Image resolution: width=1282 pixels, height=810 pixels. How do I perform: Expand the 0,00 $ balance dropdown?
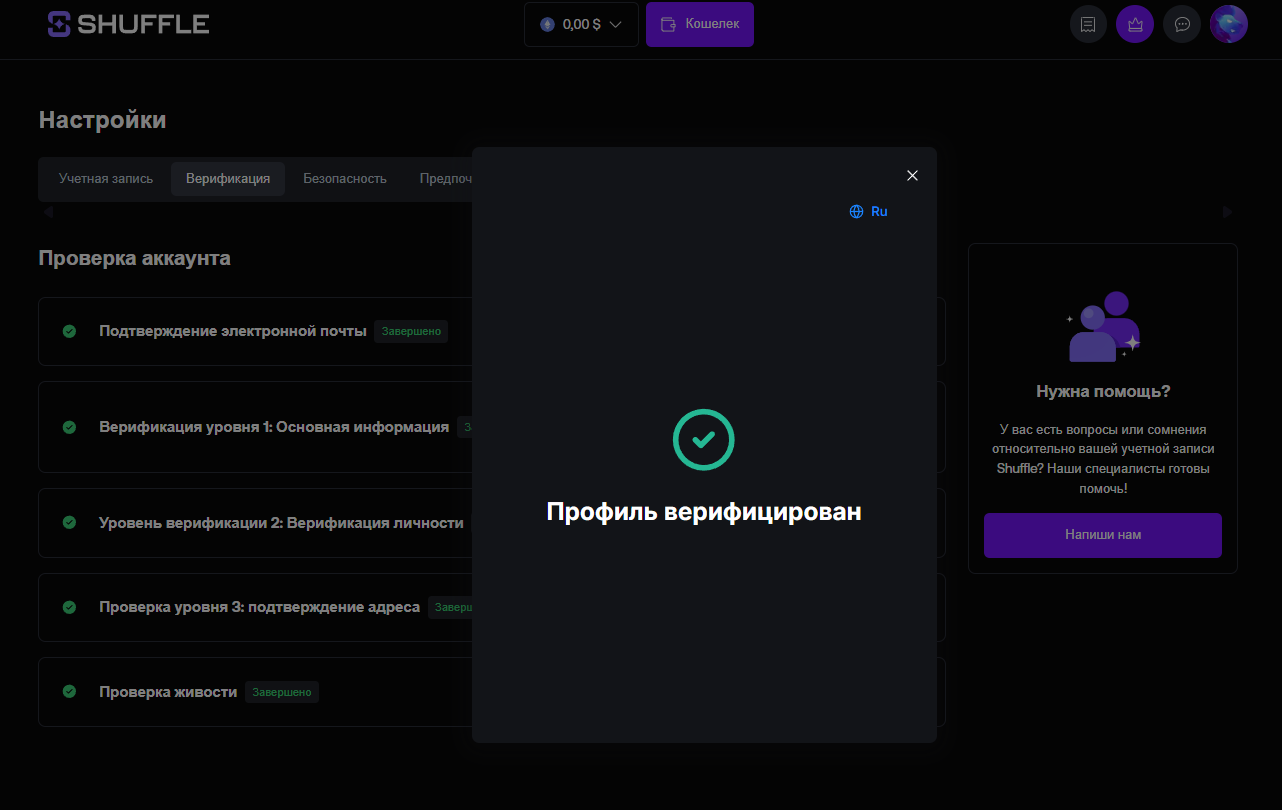[x=581, y=24]
